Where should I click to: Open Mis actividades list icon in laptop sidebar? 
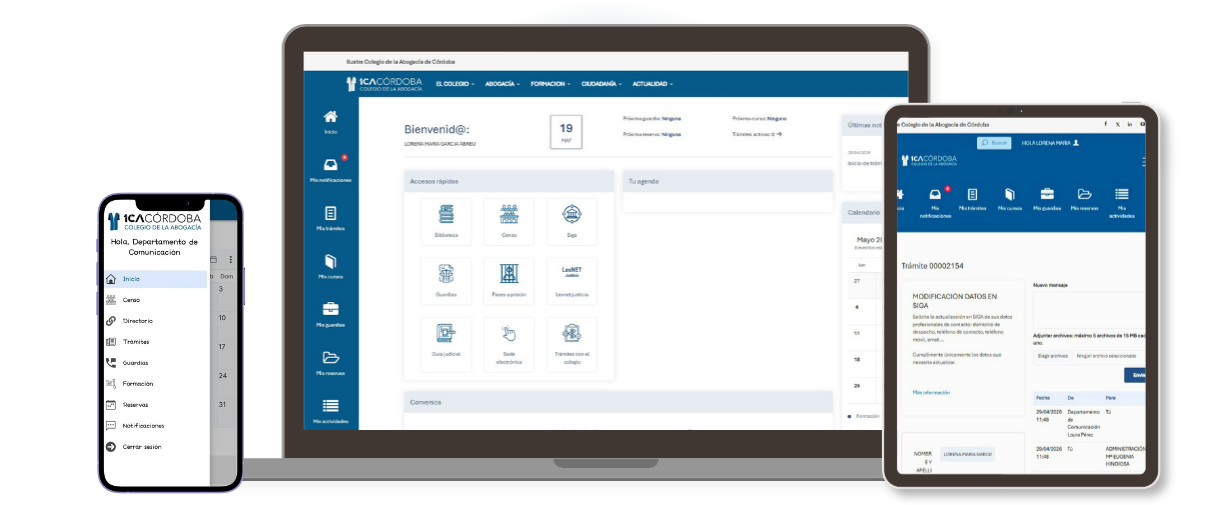[x=331, y=405]
